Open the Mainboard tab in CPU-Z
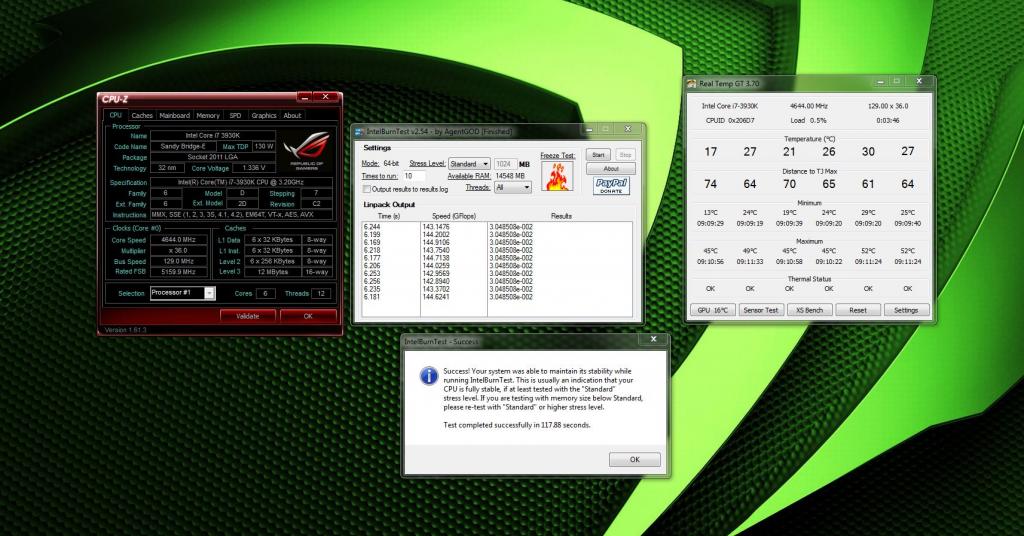The height and width of the screenshot is (536, 1024). (174, 116)
